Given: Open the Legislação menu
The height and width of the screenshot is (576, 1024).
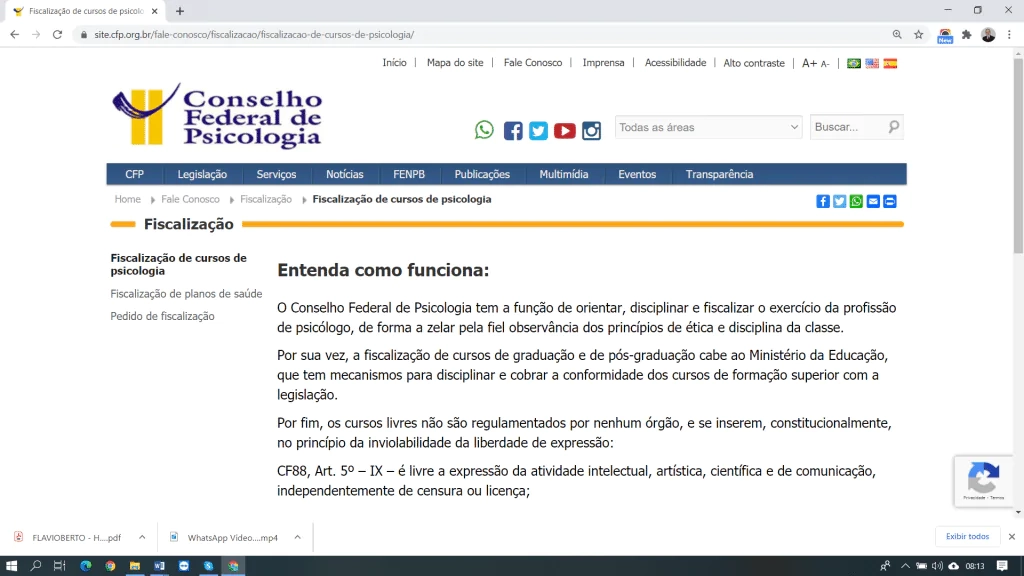Looking at the screenshot, I should click(202, 174).
